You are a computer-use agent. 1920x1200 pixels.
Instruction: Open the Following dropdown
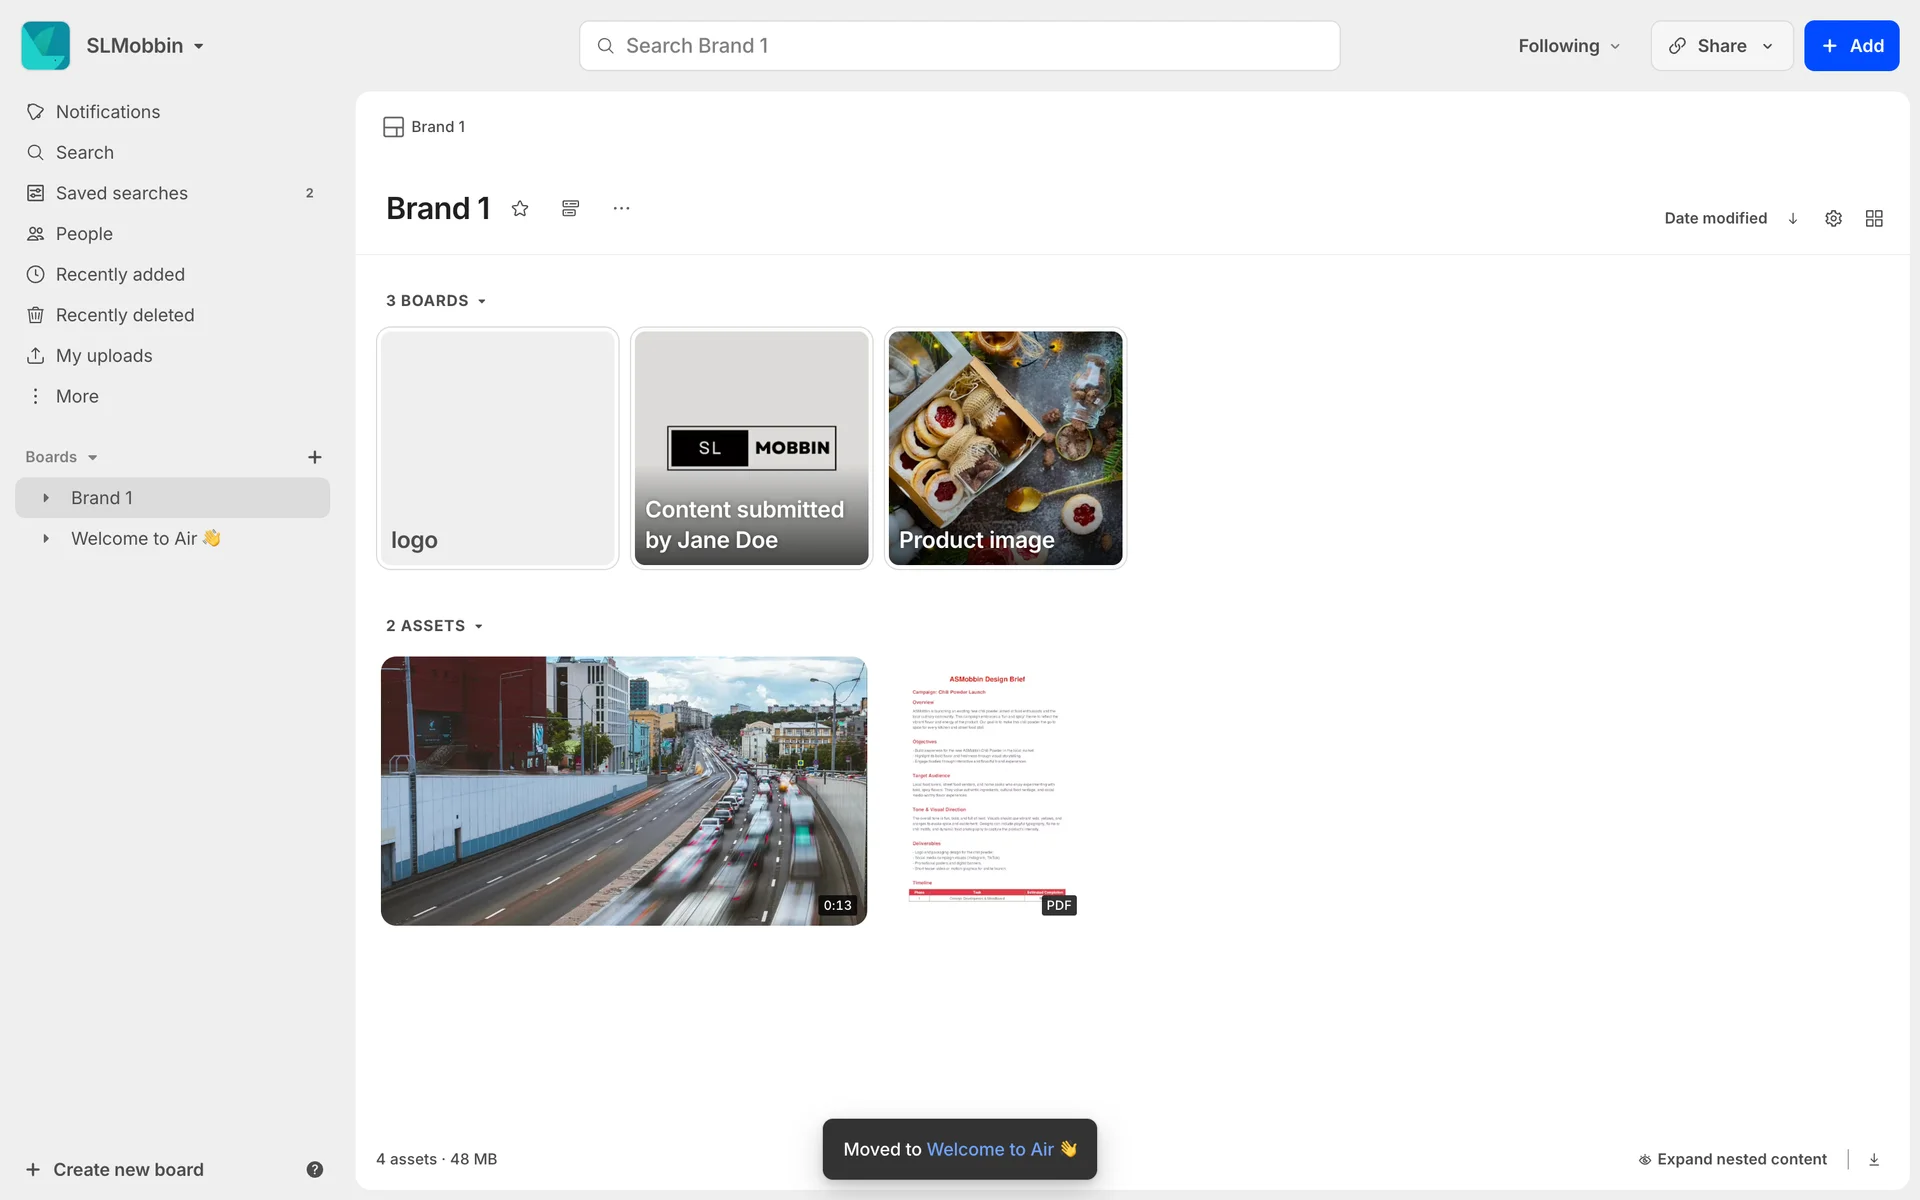[x=1568, y=46]
